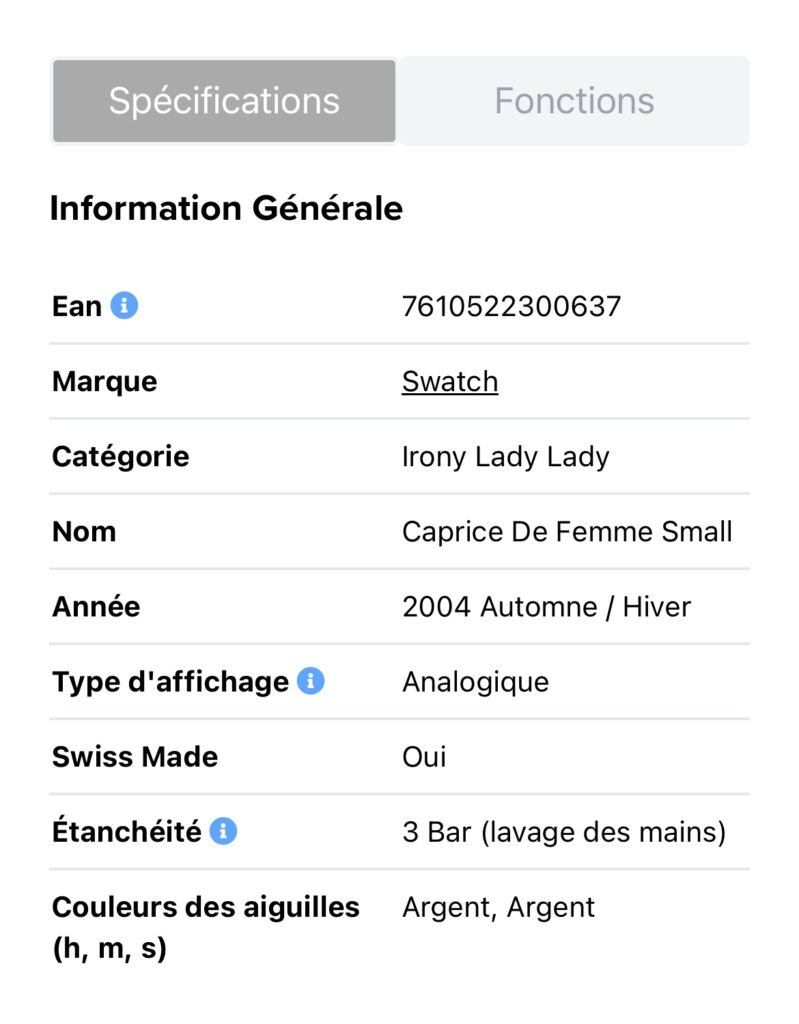This screenshot has width=799, height=1024.
Task: Select the Oui value for Swiss Made
Action: (x=424, y=757)
